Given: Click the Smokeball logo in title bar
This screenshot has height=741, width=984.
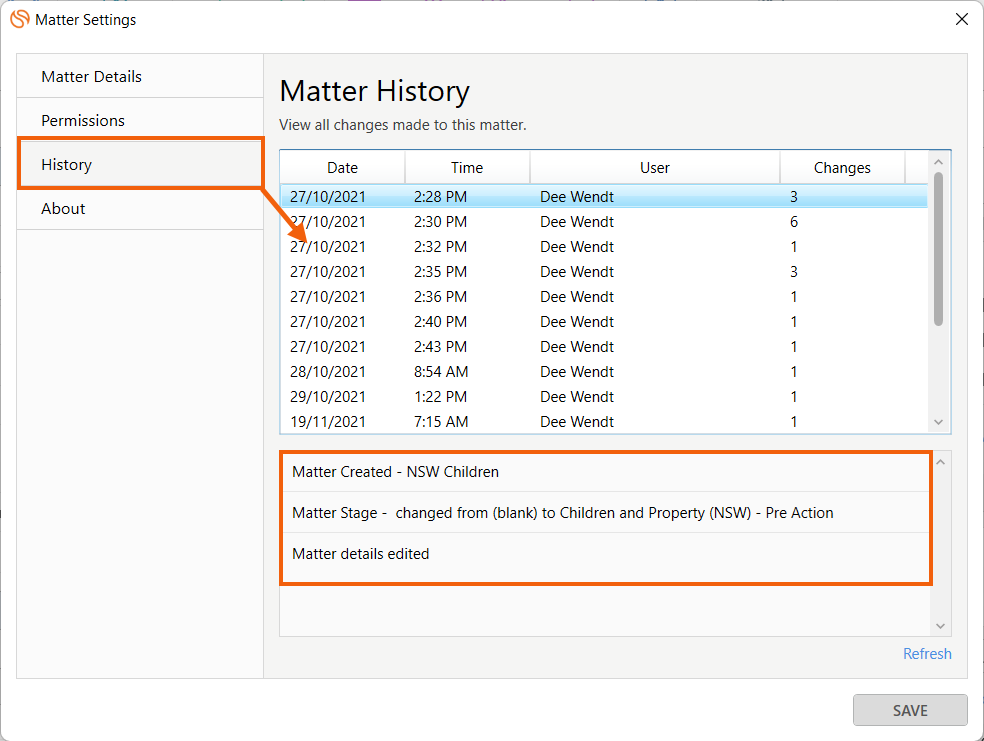Looking at the screenshot, I should [x=19, y=19].
